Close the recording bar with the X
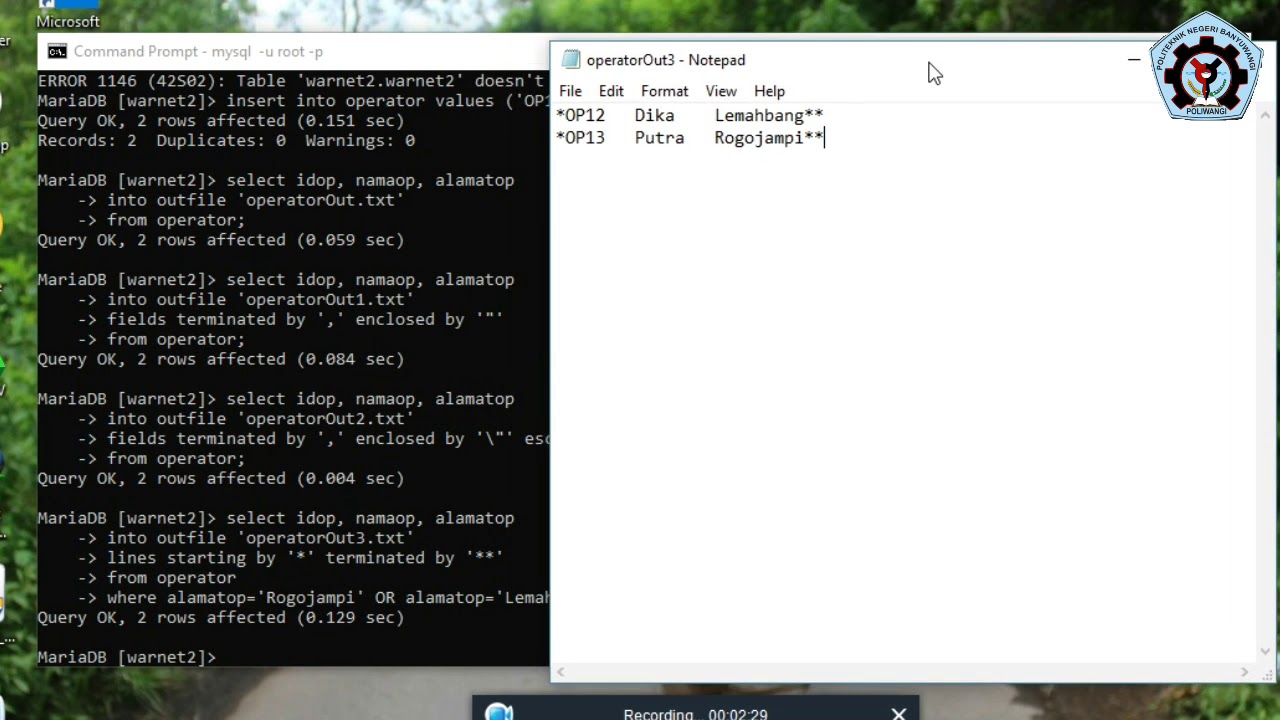The image size is (1280, 720). (x=898, y=714)
